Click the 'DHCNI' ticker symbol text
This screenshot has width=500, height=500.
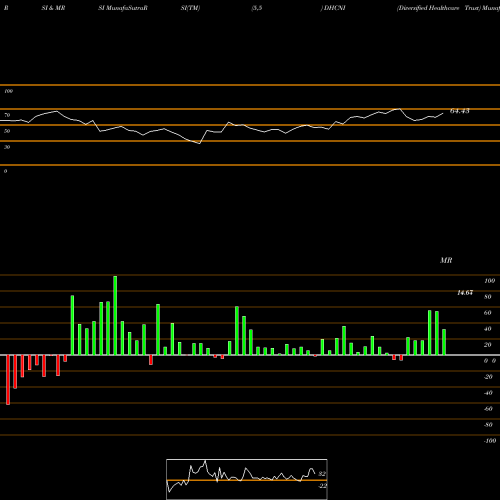tap(334, 8)
